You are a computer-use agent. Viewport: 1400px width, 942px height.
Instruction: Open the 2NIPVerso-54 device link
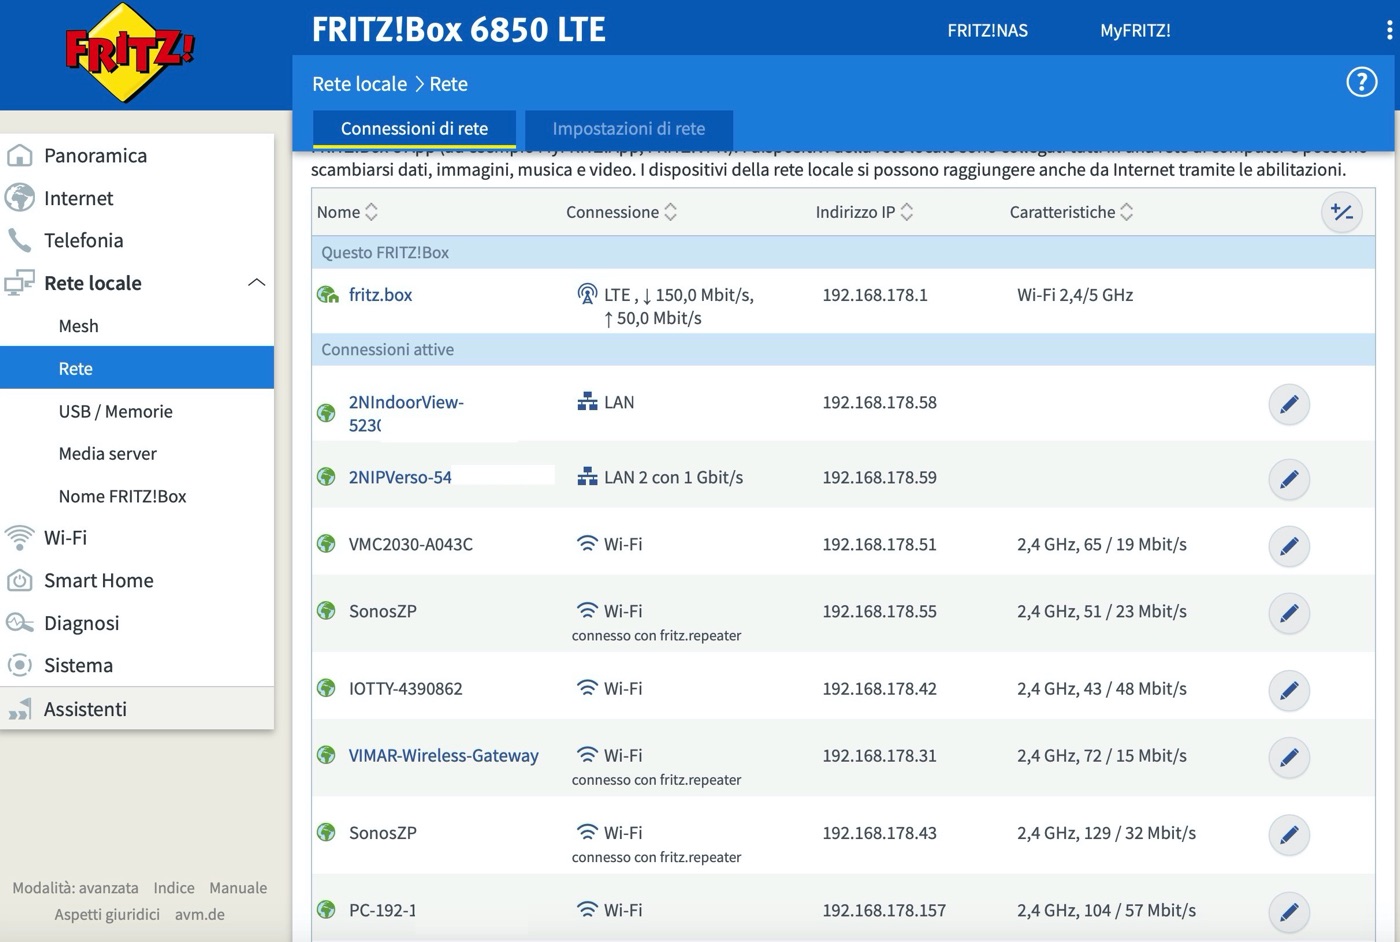400,477
